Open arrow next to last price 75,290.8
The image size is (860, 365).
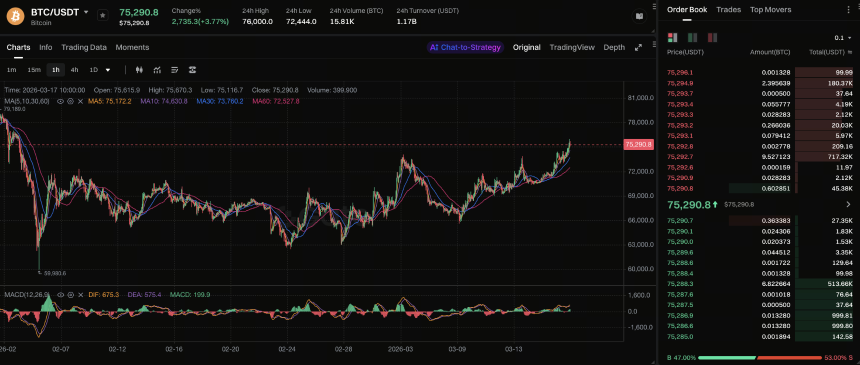849,205
